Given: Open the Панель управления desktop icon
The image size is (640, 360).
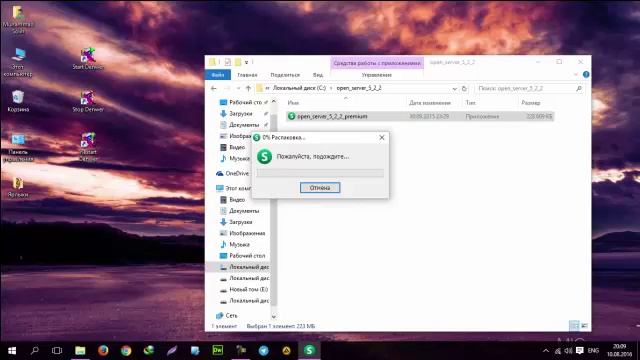Looking at the screenshot, I should point(18,148).
